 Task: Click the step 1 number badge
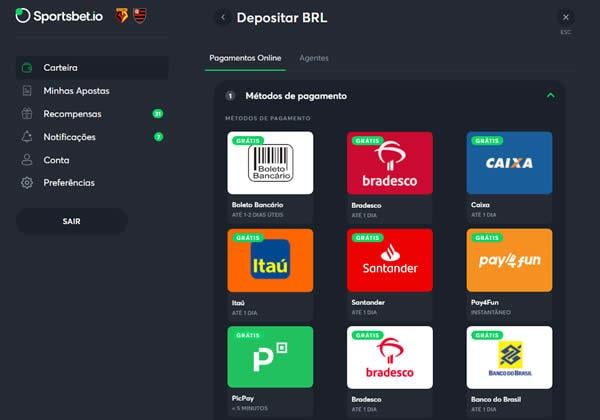[x=230, y=96]
